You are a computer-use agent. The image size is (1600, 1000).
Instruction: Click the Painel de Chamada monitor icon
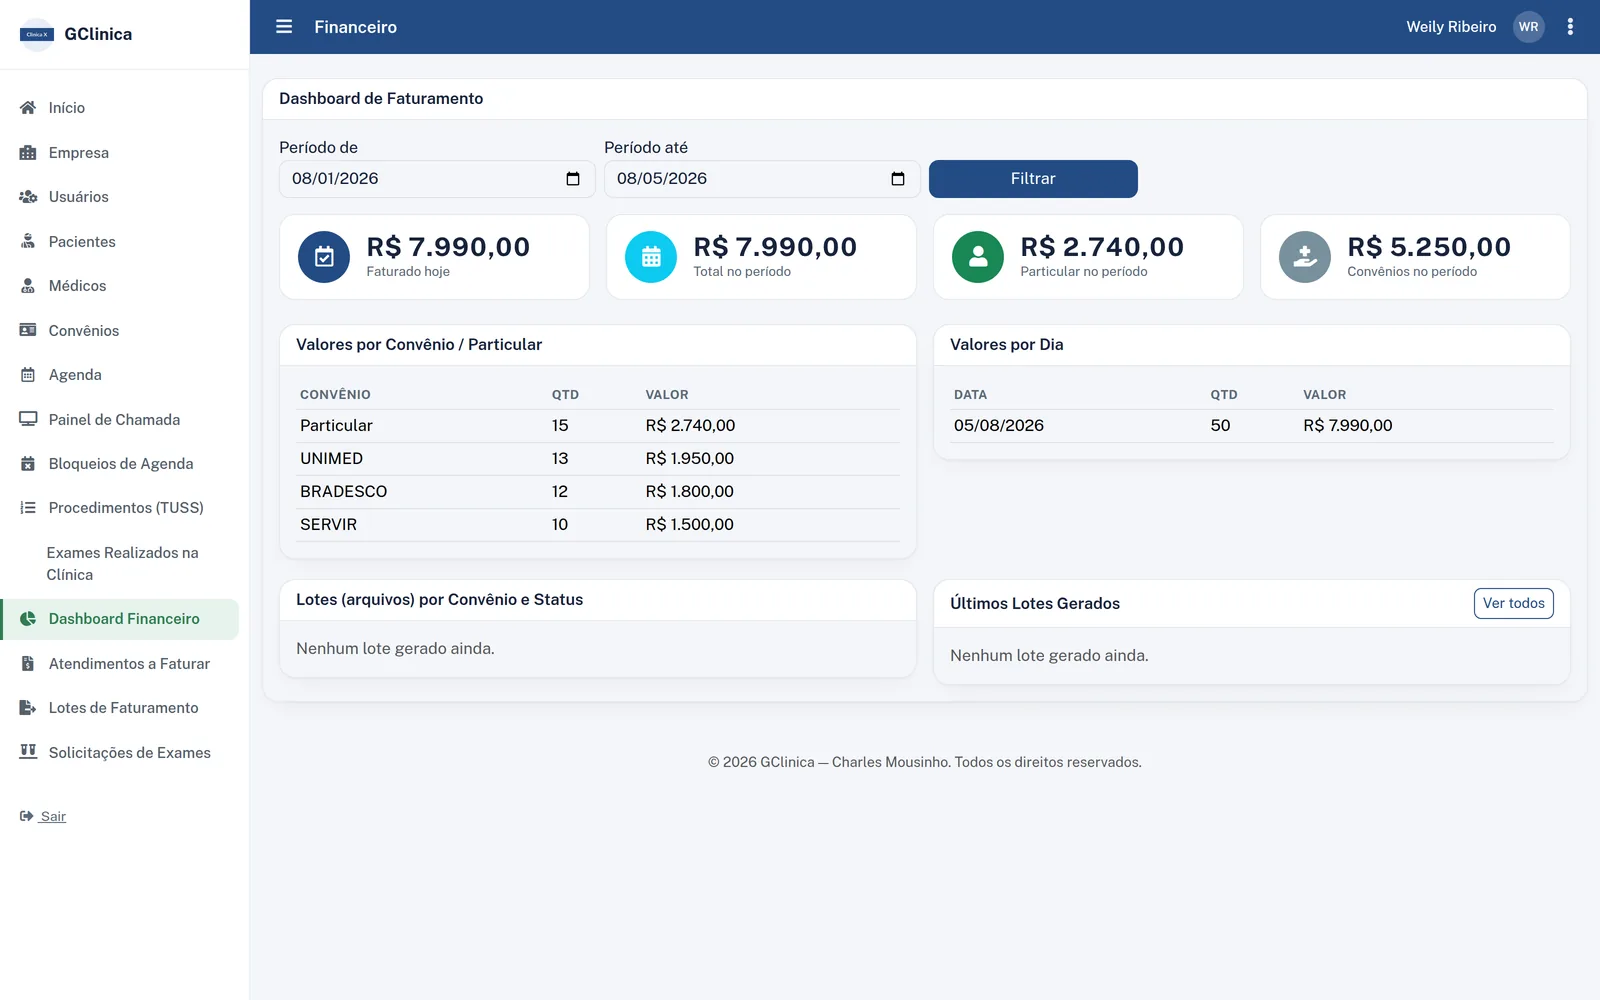tap(28, 419)
